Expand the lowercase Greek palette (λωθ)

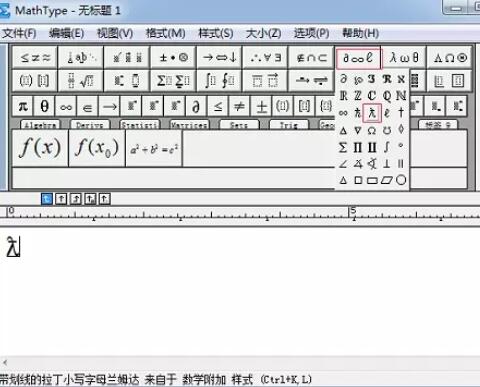coord(404,58)
